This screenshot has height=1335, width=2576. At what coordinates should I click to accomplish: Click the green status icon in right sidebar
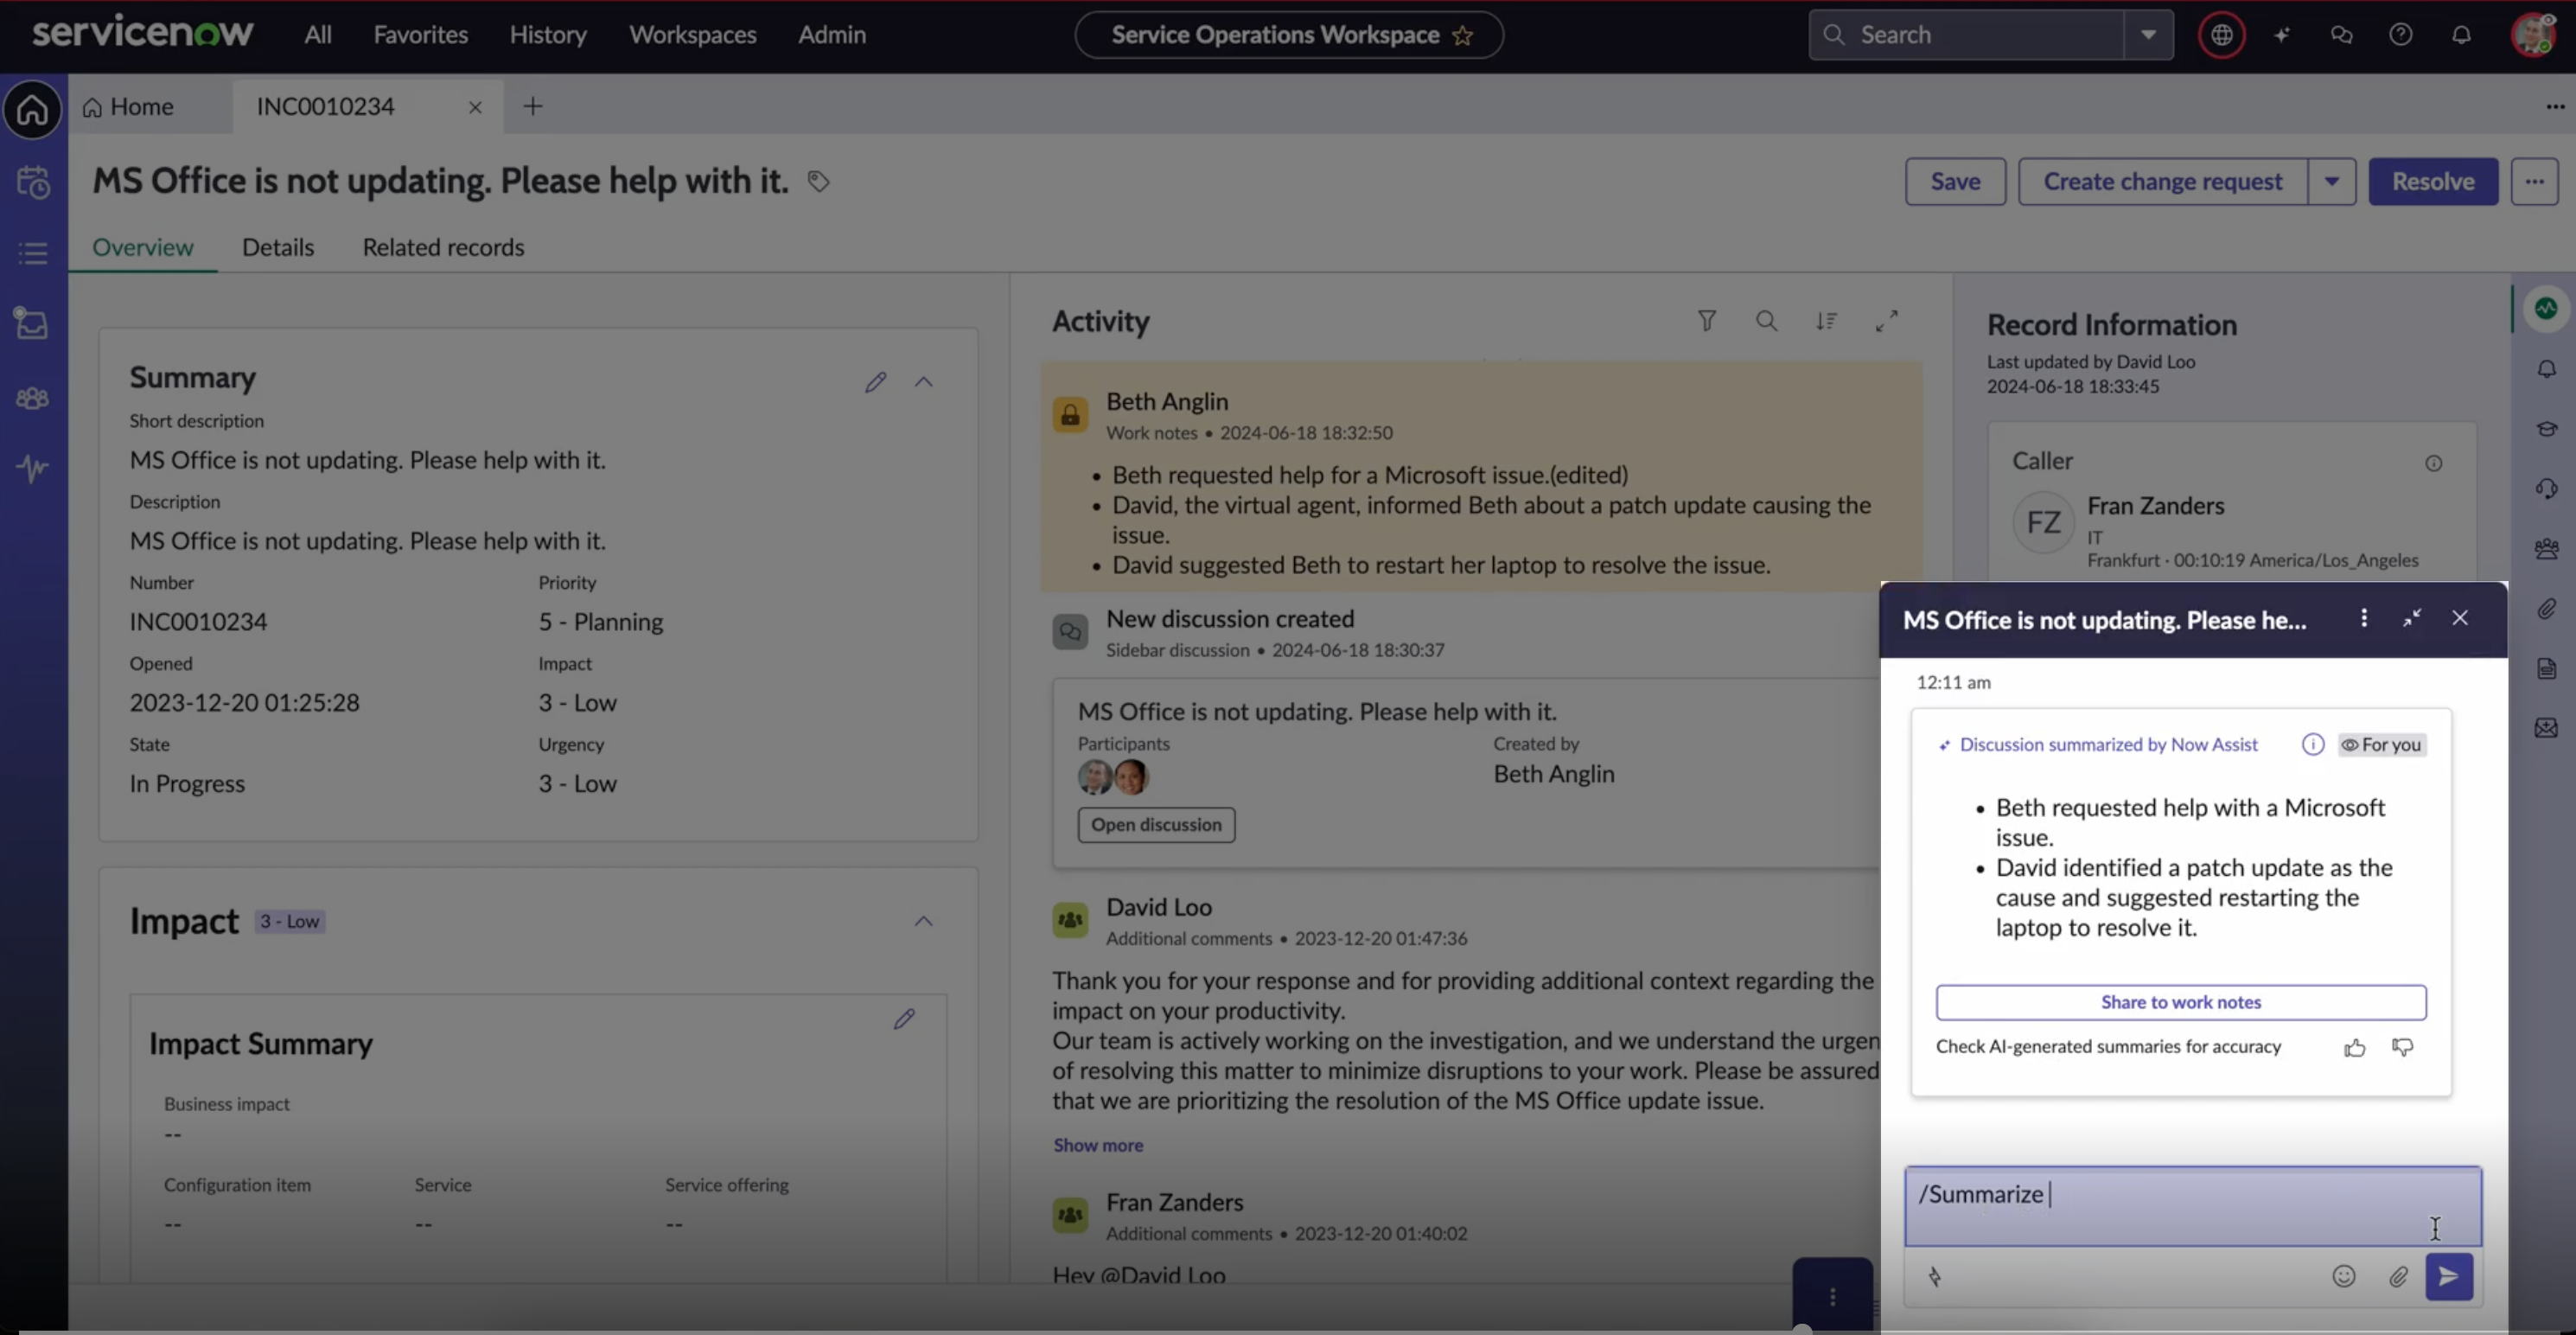coord(2546,308)
